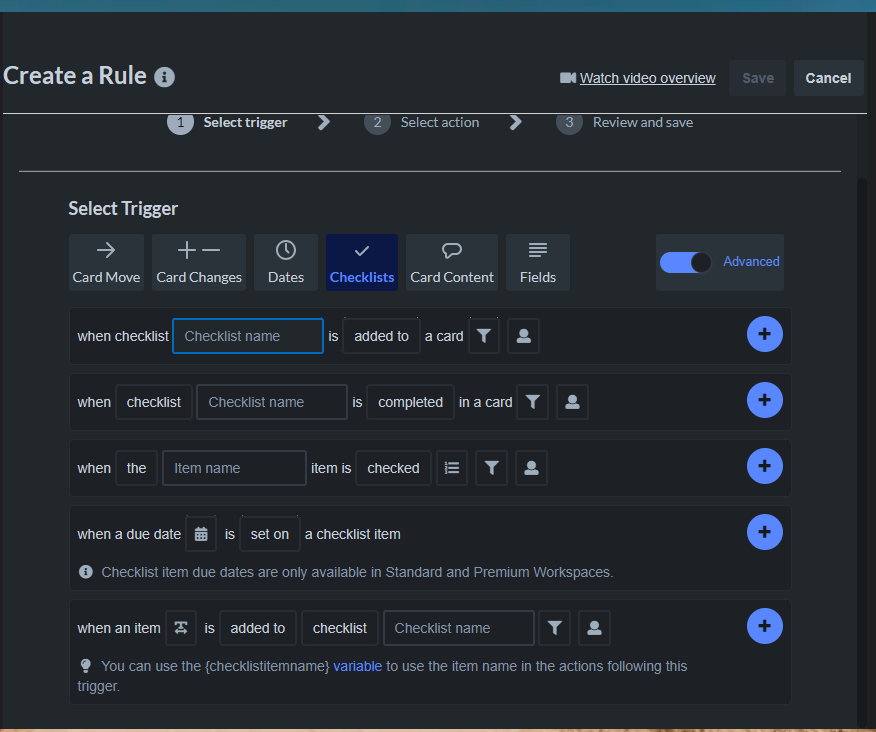Click user icon in item checked row

(531, 468)
